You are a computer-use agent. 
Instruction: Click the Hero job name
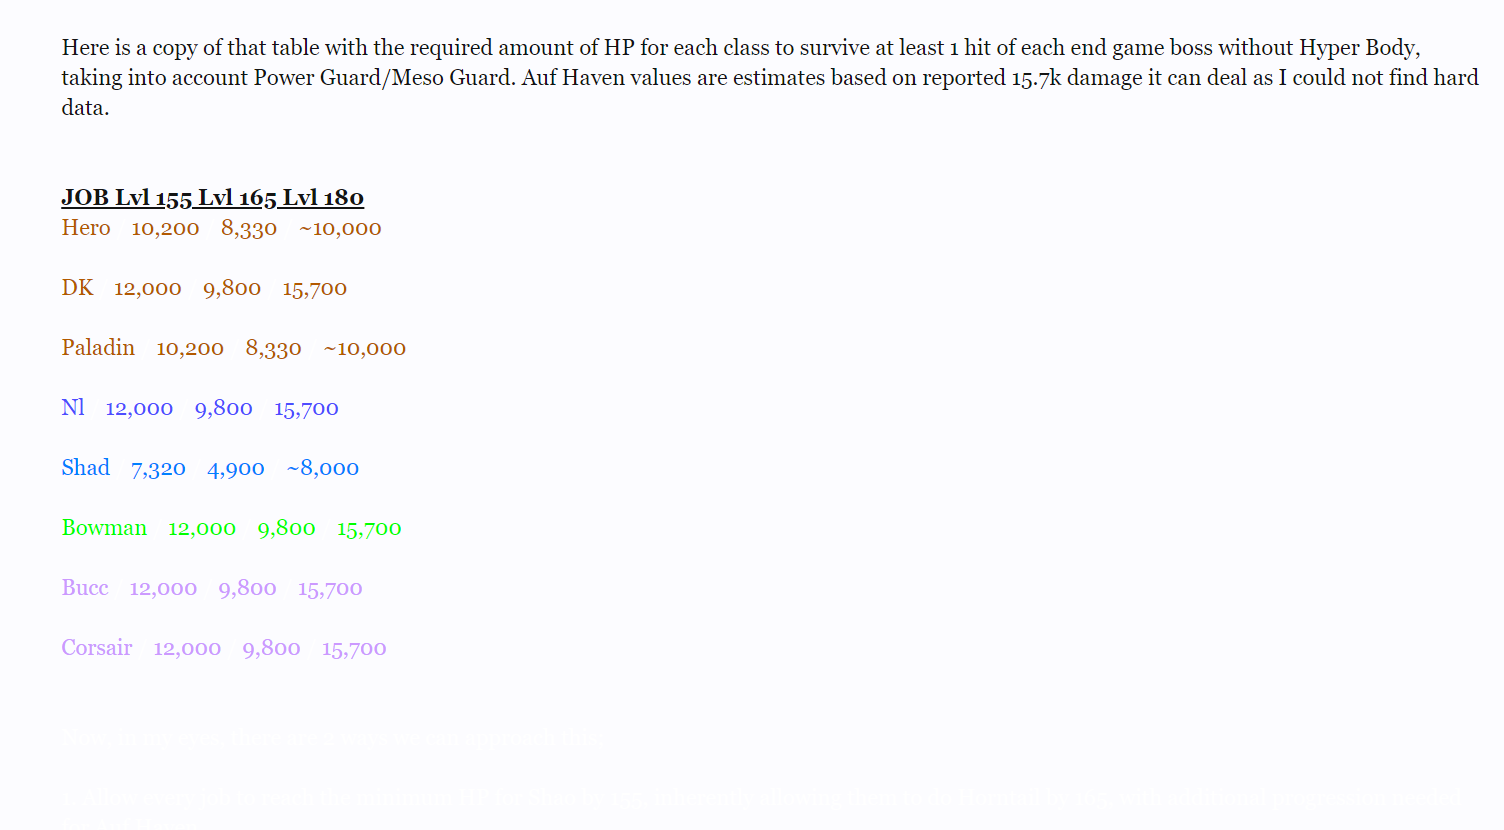pyautogui.click(x=86, y=228)
